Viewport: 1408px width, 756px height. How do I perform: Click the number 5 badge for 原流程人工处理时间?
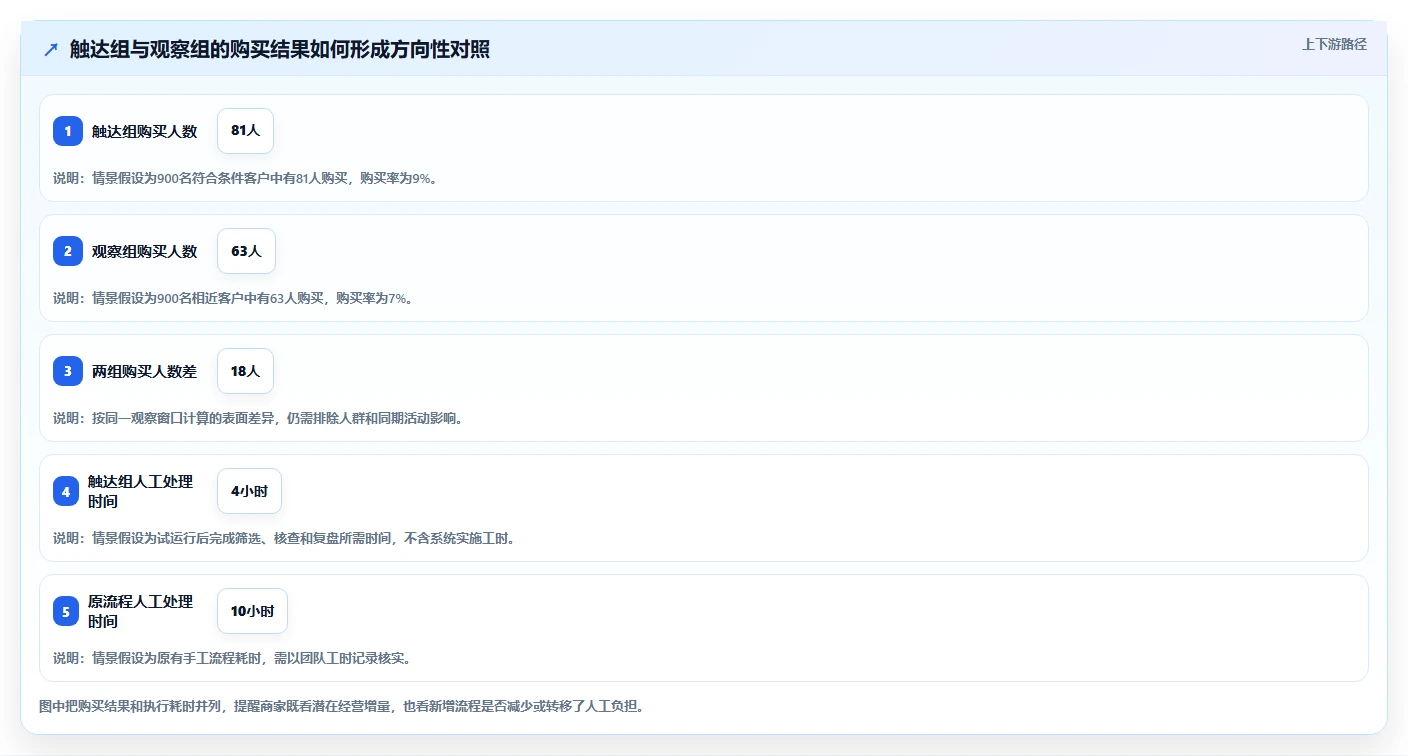(66, 611)
